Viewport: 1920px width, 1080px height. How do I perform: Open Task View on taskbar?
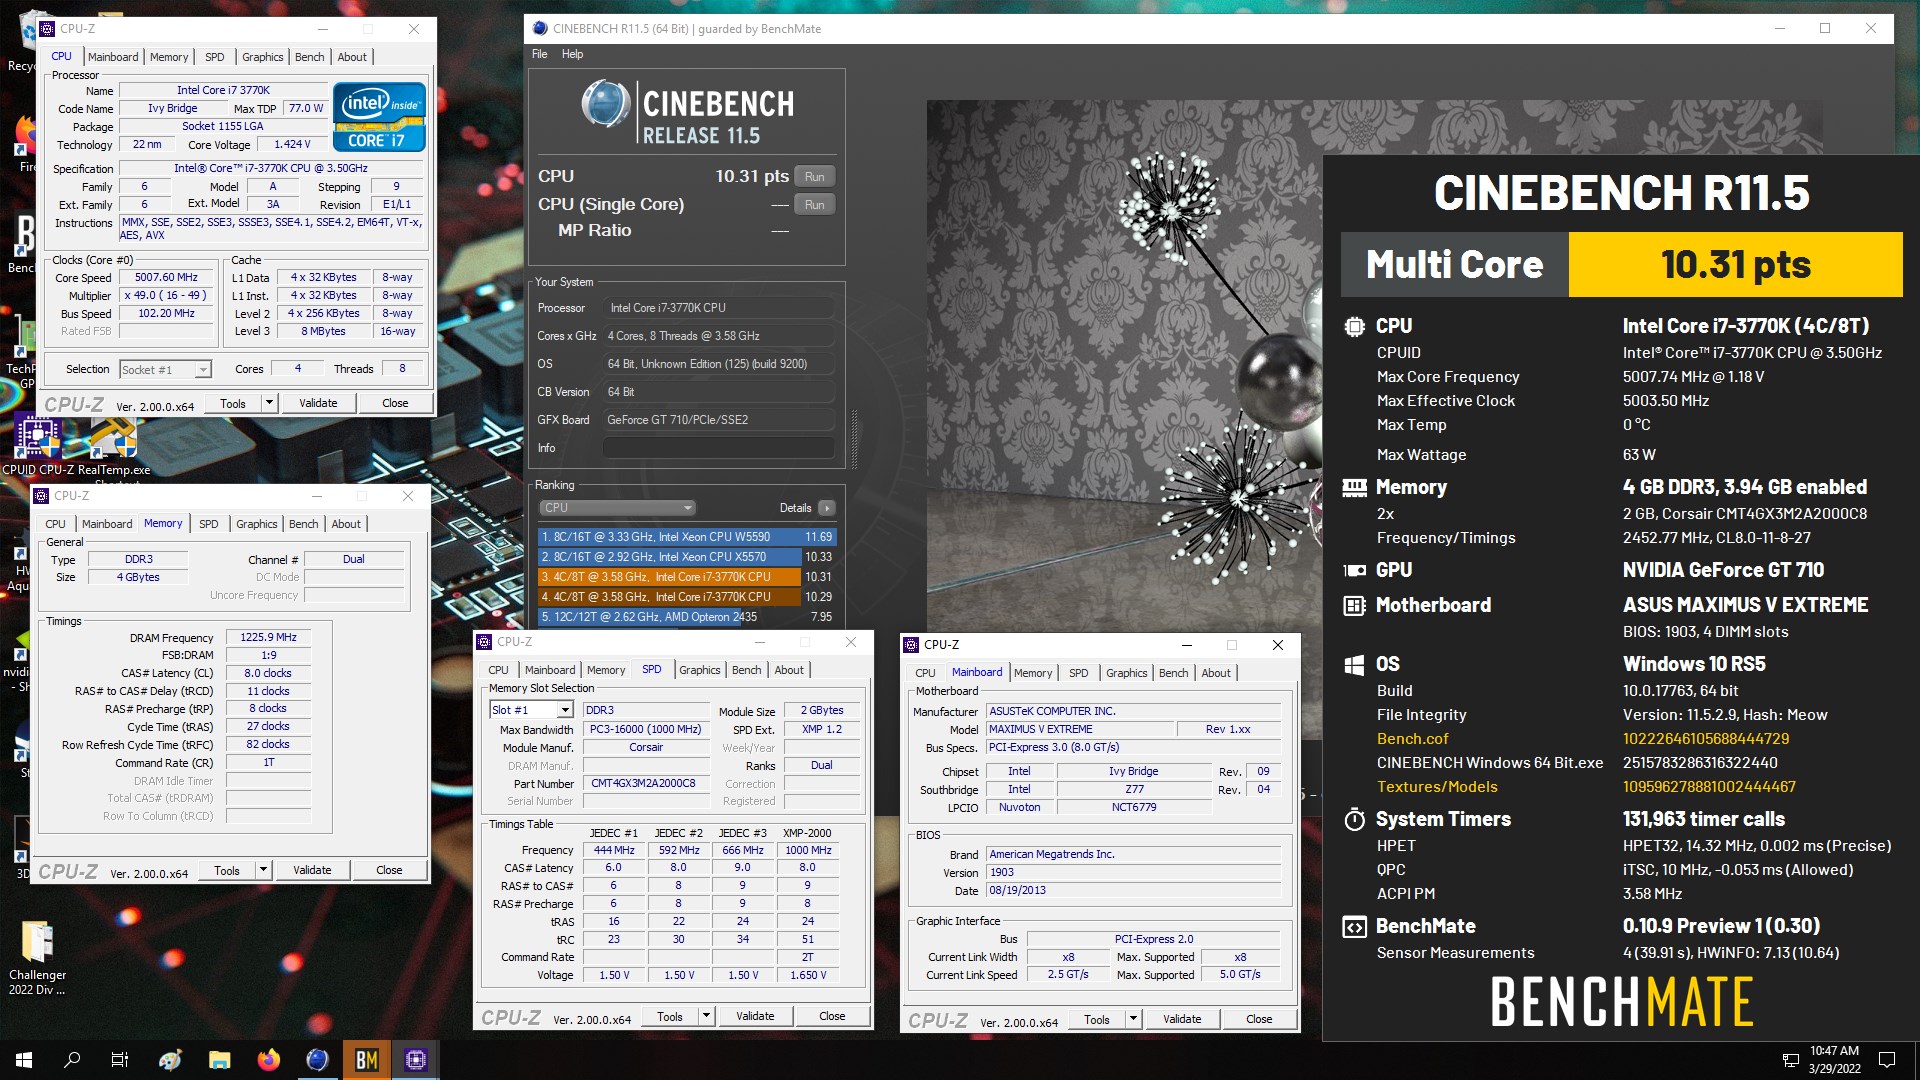[x=120, y=1060]
